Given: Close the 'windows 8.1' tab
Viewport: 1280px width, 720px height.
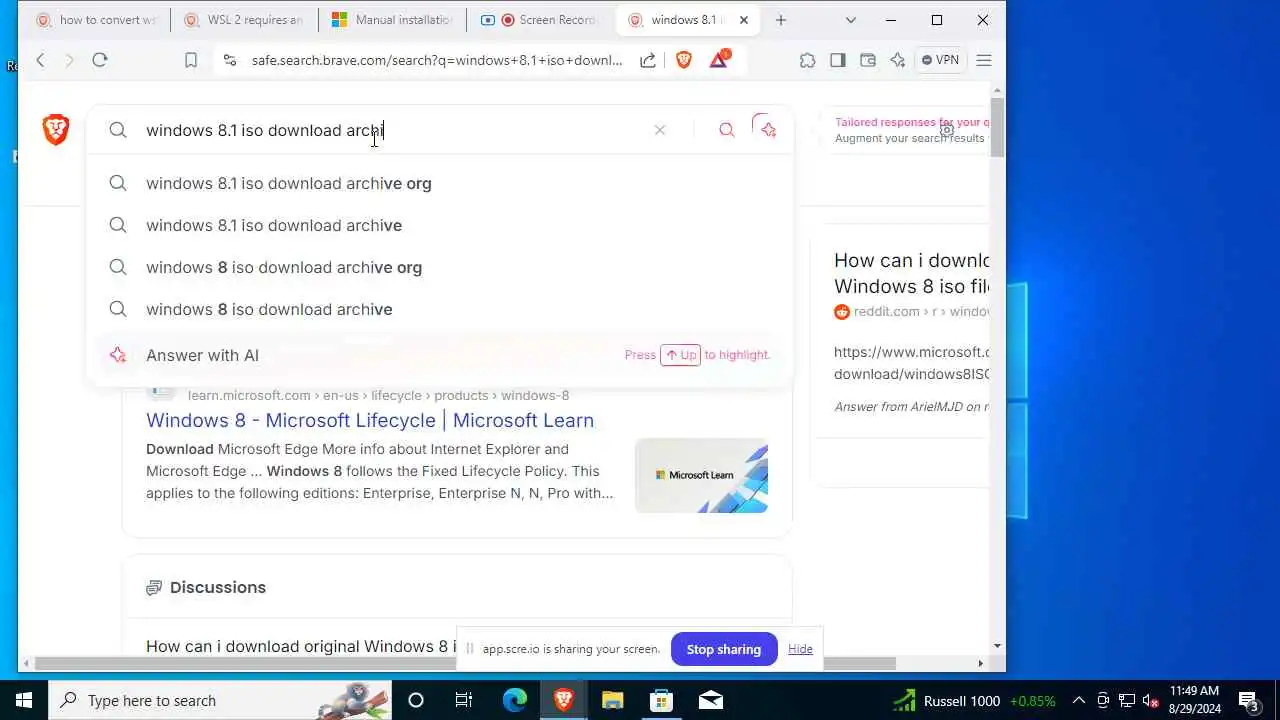Looking at the screenshot, I should [743, 20].
